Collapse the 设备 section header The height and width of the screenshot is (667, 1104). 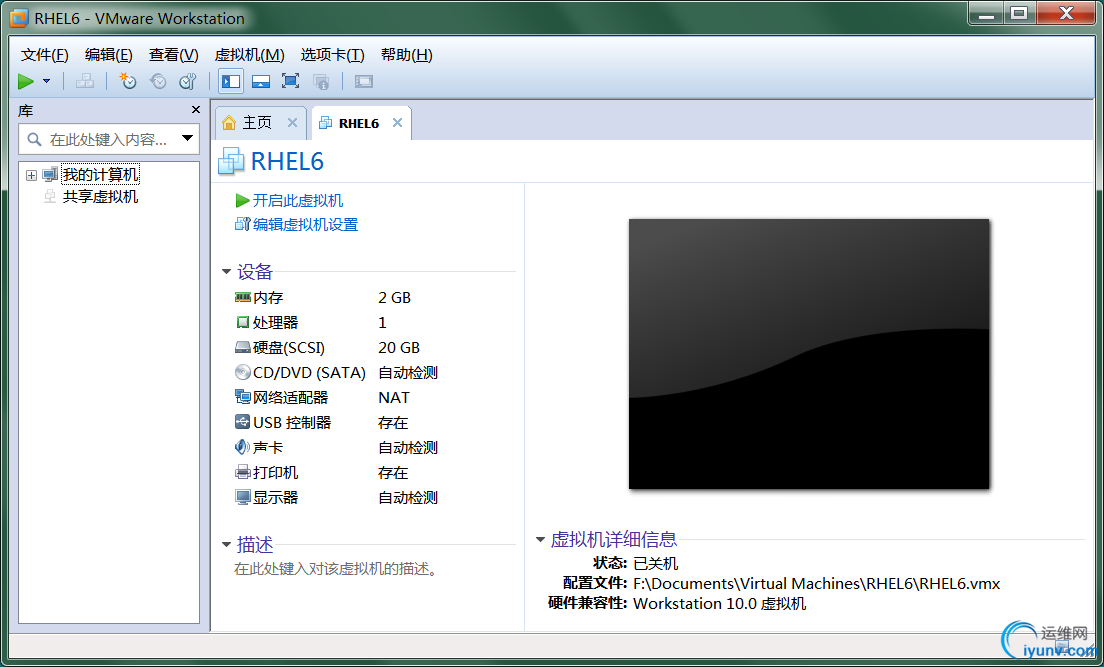coord(227,271)
